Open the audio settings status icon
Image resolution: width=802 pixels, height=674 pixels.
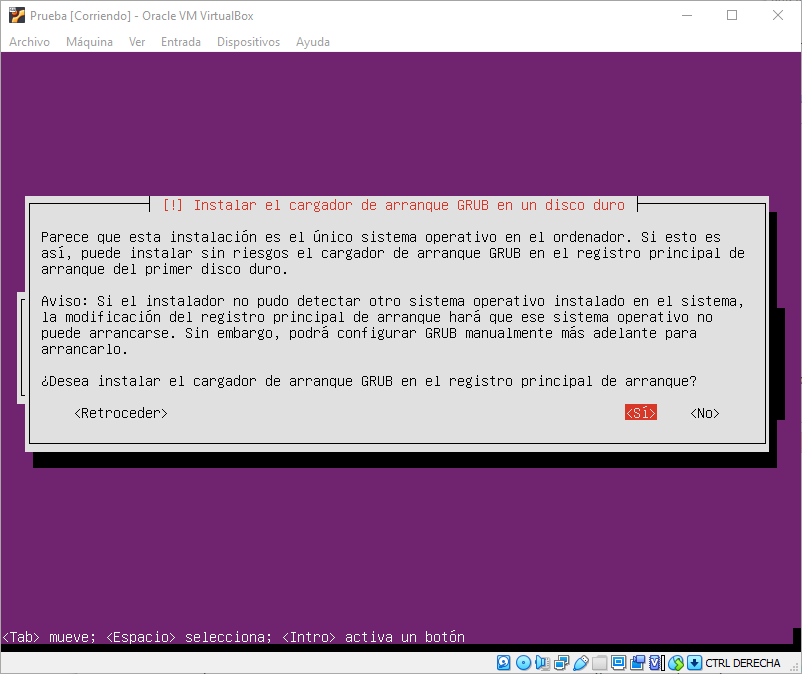[542, 663]
